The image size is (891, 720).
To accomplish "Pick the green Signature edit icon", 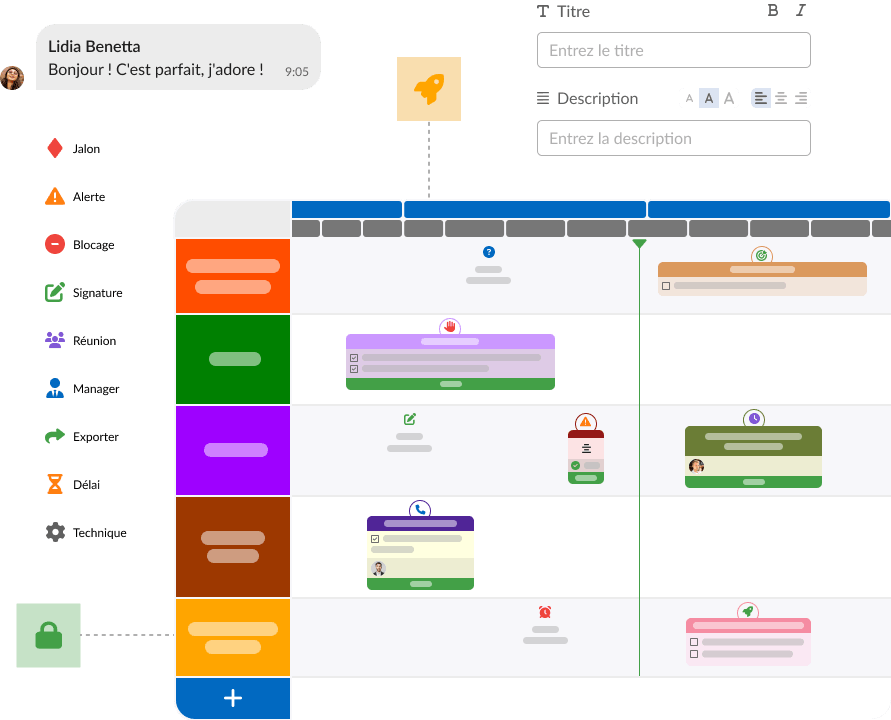I will pos(55,292).
